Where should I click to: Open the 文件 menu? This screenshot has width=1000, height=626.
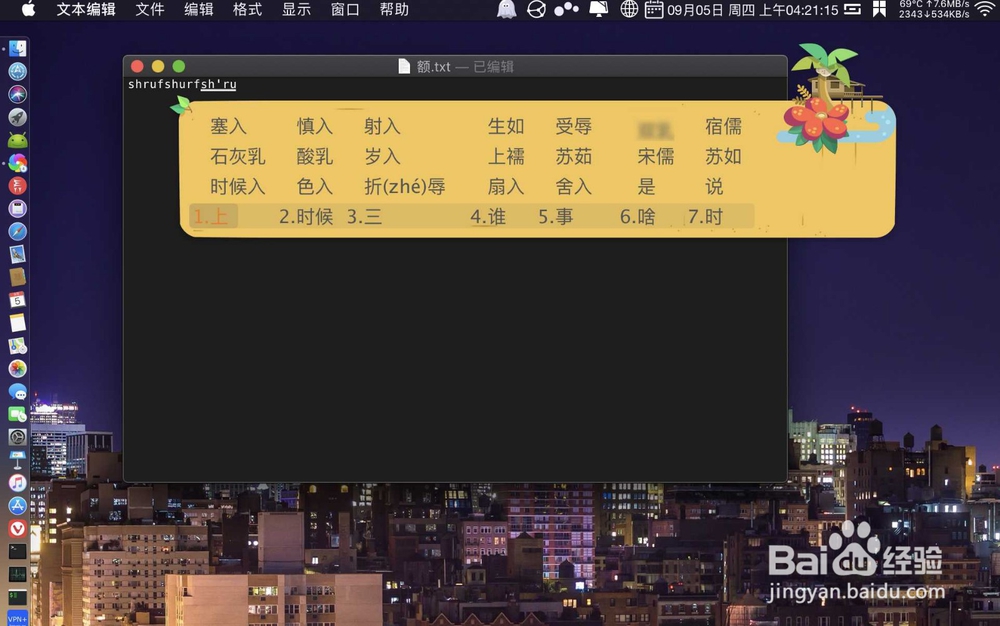(150, 10)
